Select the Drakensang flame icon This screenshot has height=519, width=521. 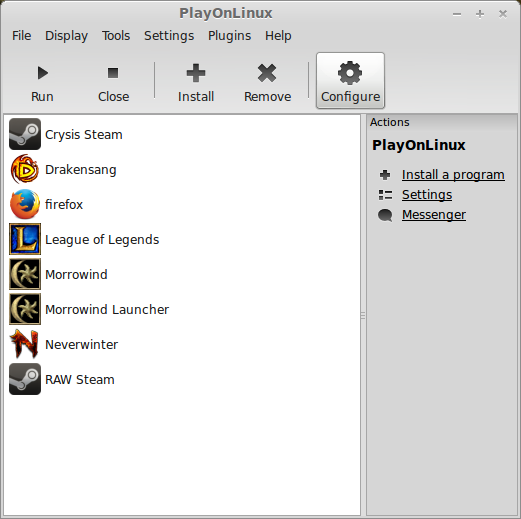click(25, 169)
